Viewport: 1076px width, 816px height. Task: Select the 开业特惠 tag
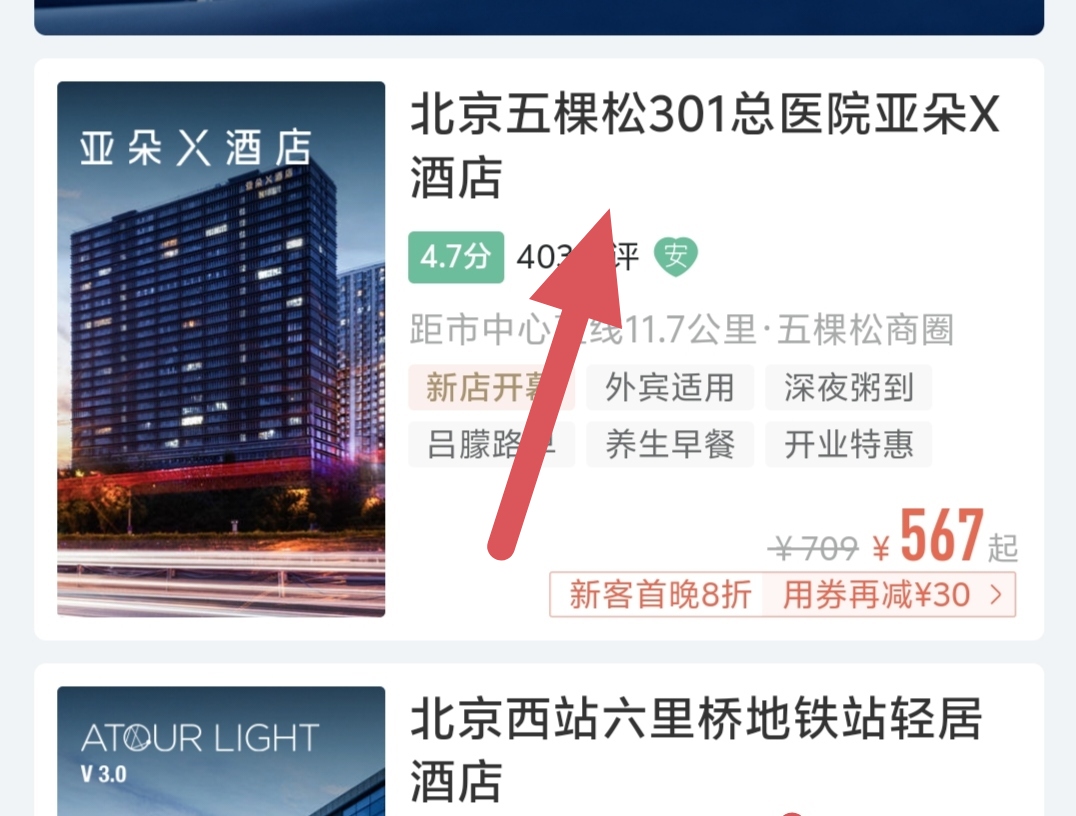tap(848, 445)
